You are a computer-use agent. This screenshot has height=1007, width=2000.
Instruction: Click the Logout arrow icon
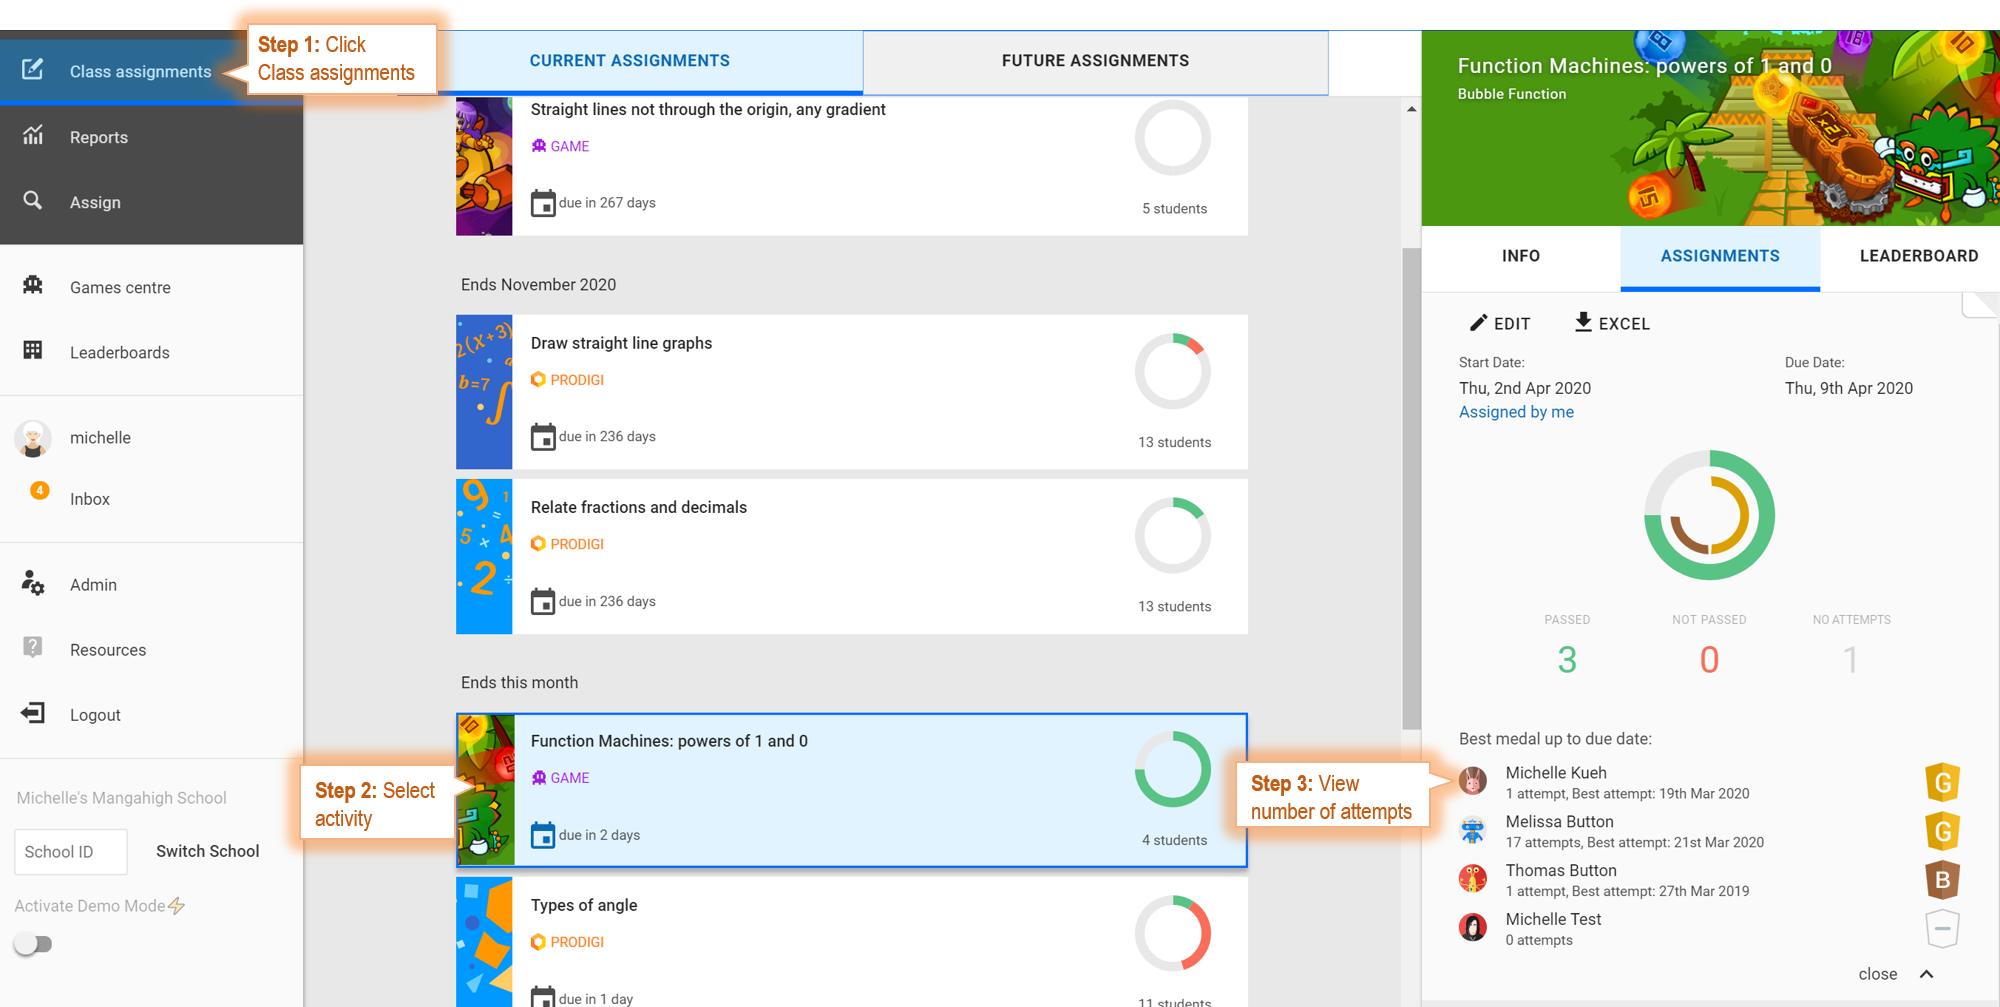pos(33,713)
